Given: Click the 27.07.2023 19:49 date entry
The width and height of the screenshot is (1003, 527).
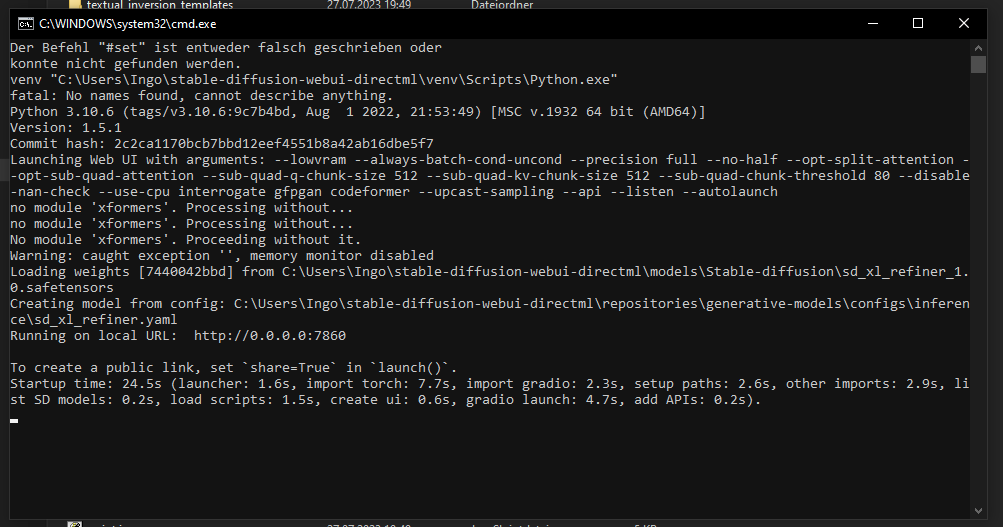Looking at the screenshot, I should click(x=368, y=5).
